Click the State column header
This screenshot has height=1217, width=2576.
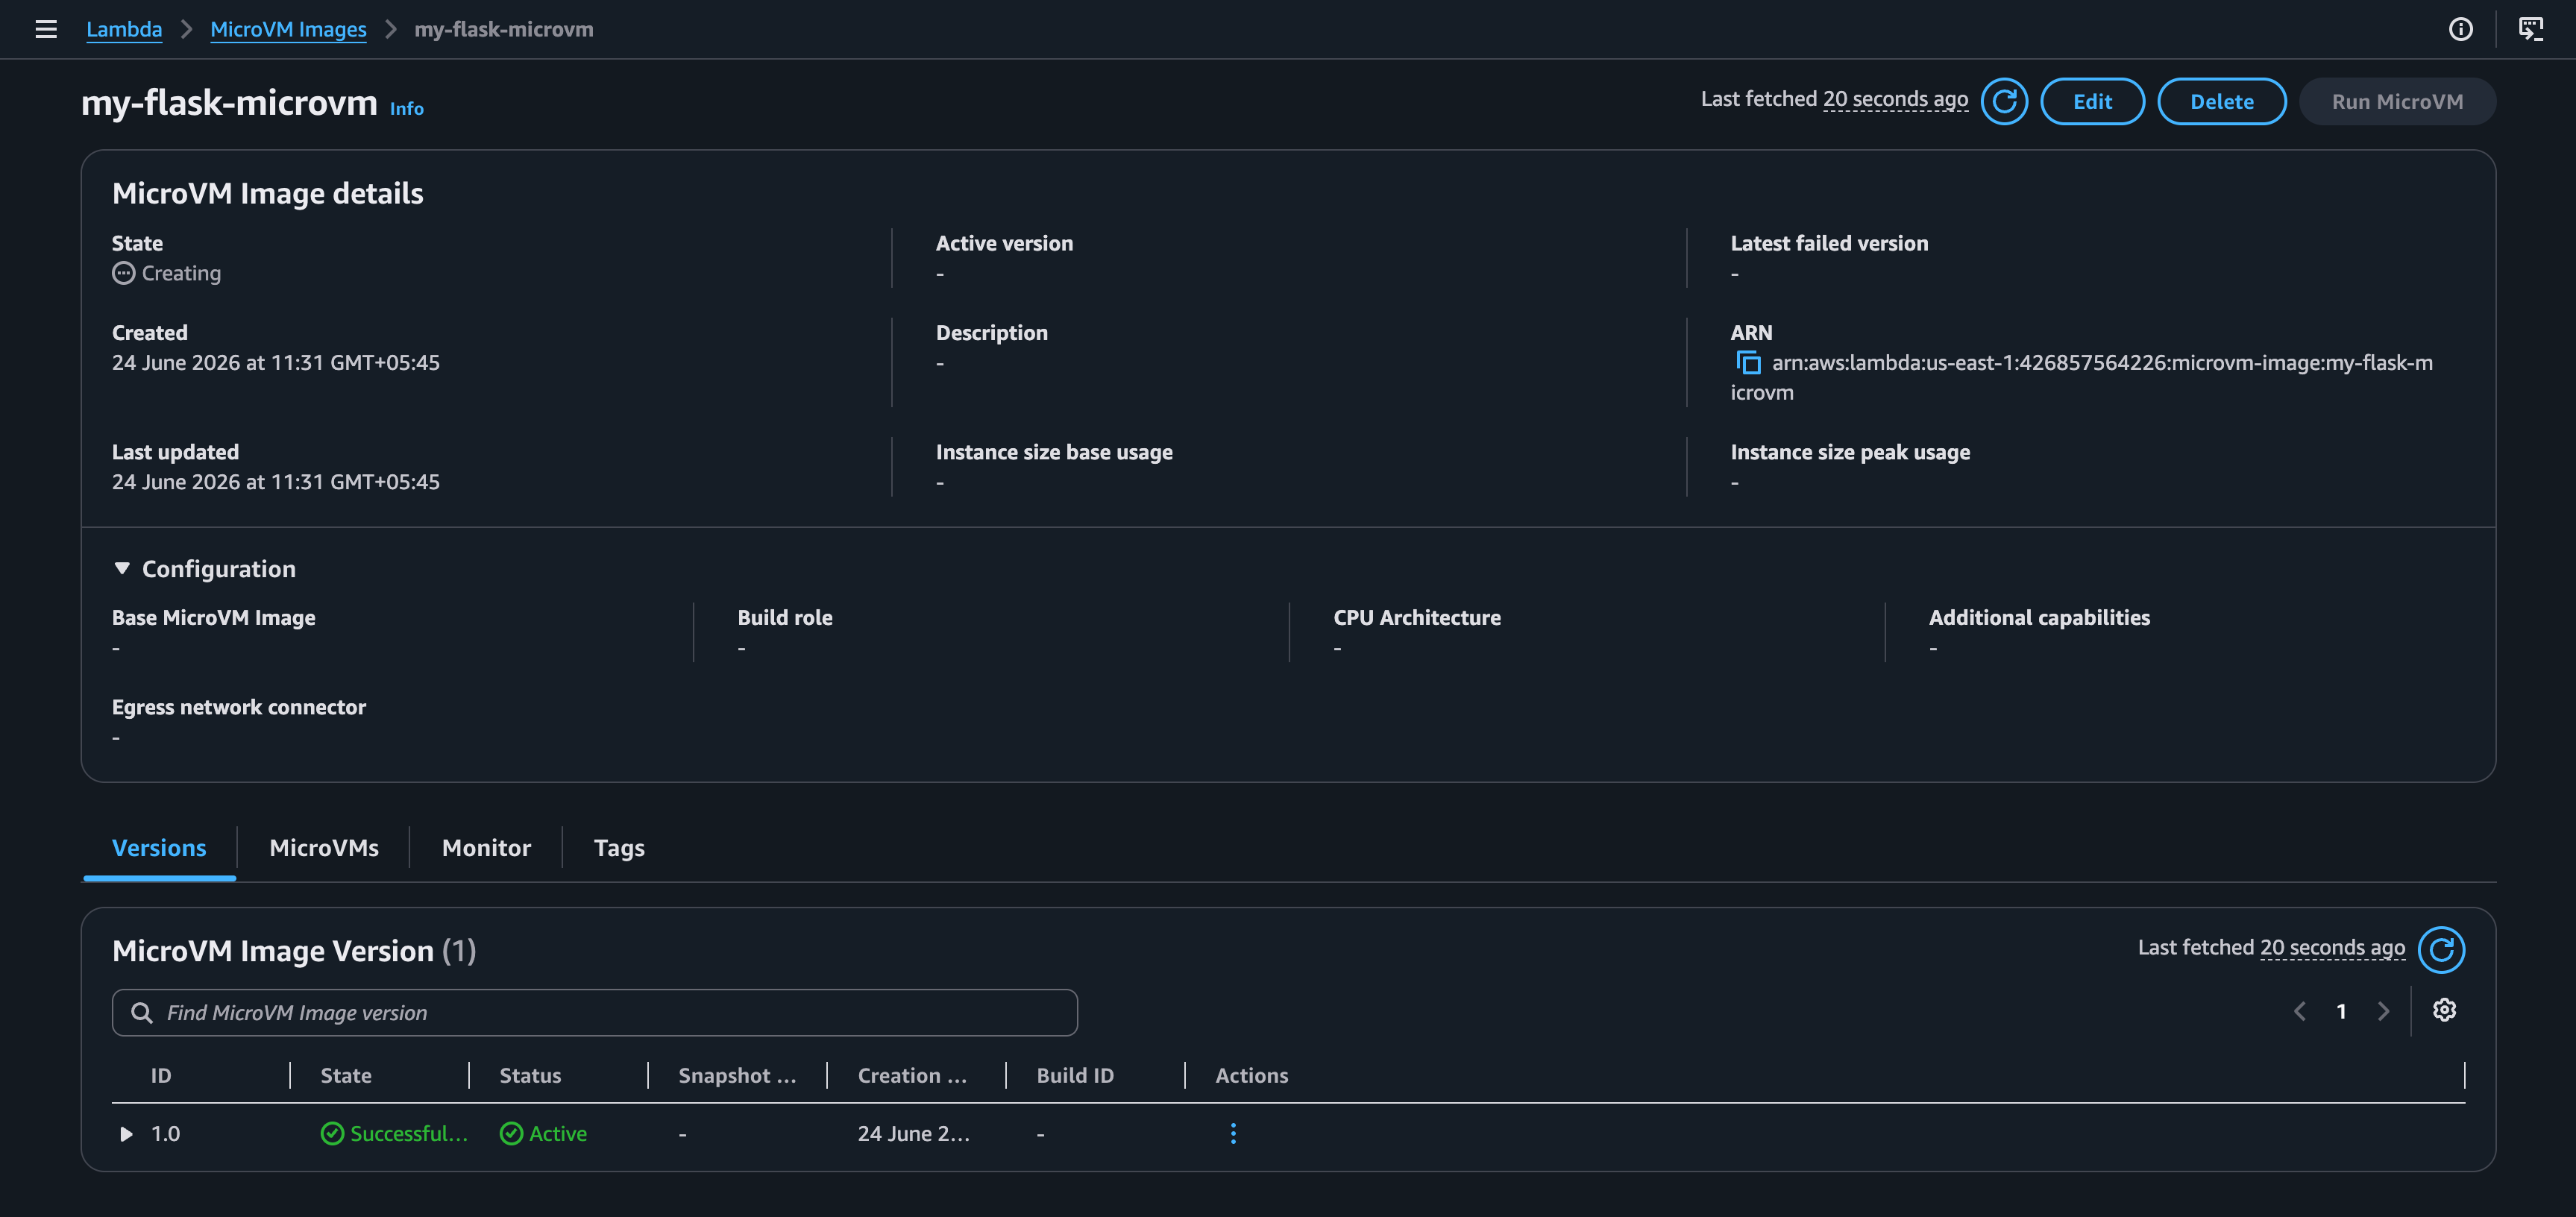click(x=346, y=1075)
